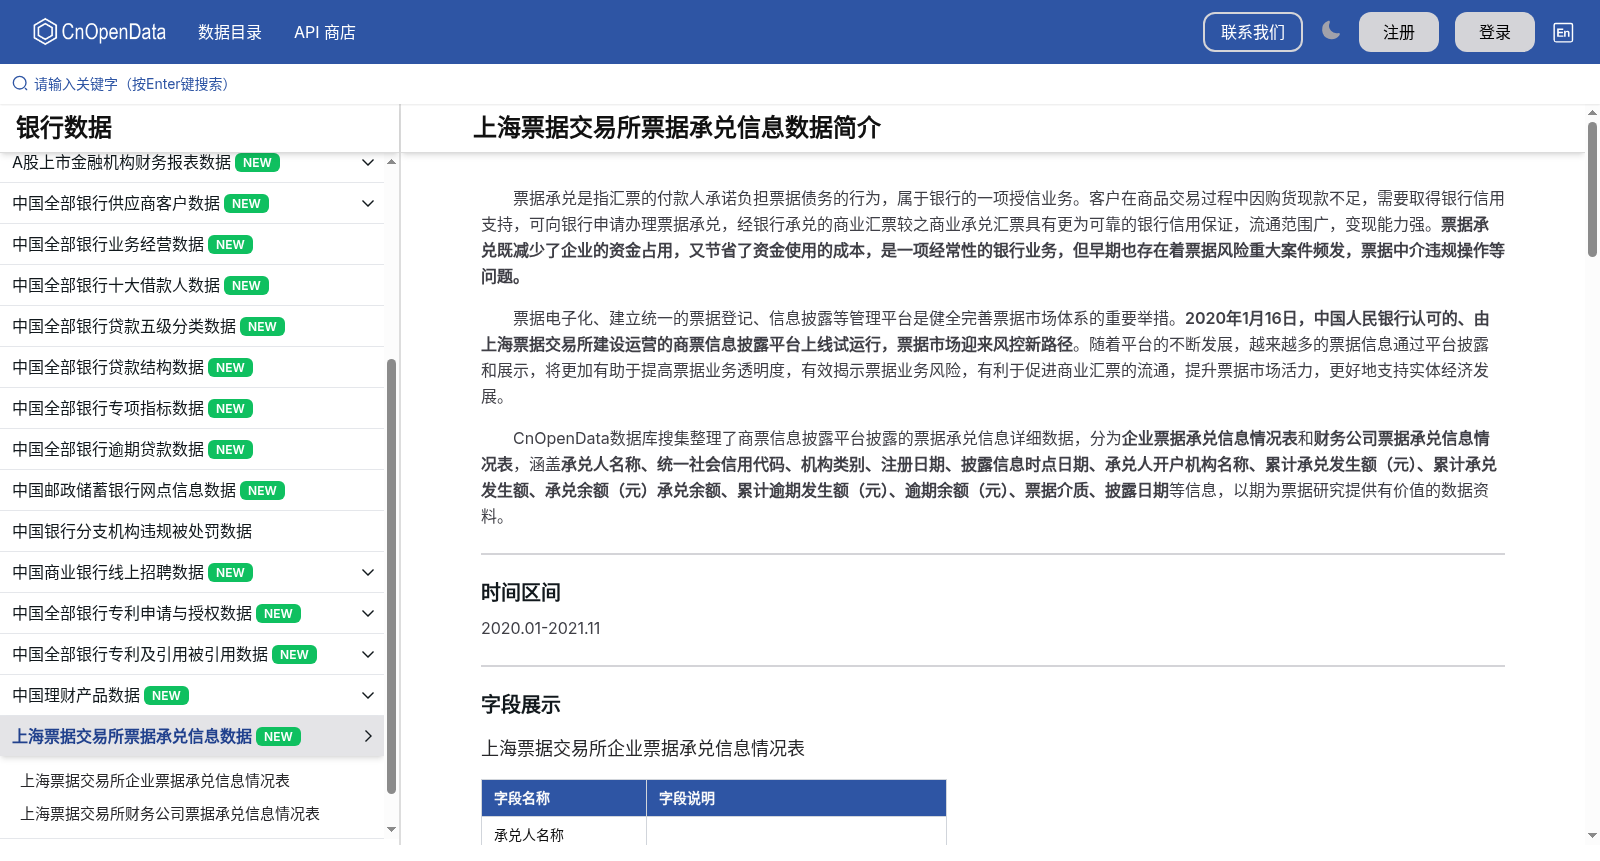Open 上海票据交易所财务公司票据承兑信息情况表 sub-item
The height and width of the screenshot is (861, 1600).
click(x=170, y=813)
